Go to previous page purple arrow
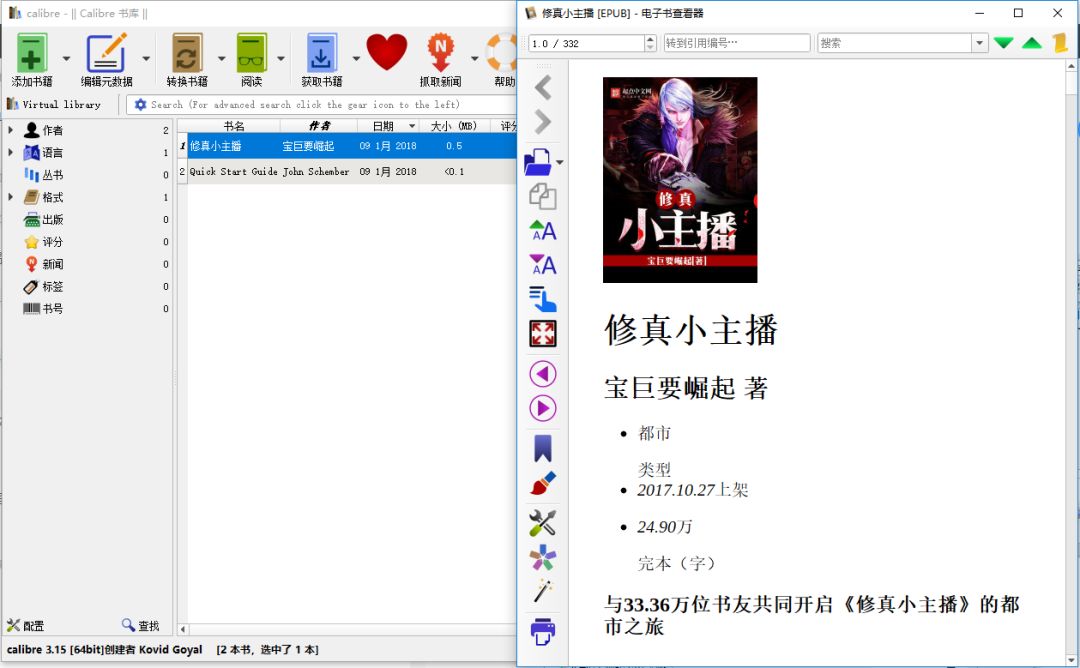This screenshot has height=668, width=1080. click(x=543, y=374)
